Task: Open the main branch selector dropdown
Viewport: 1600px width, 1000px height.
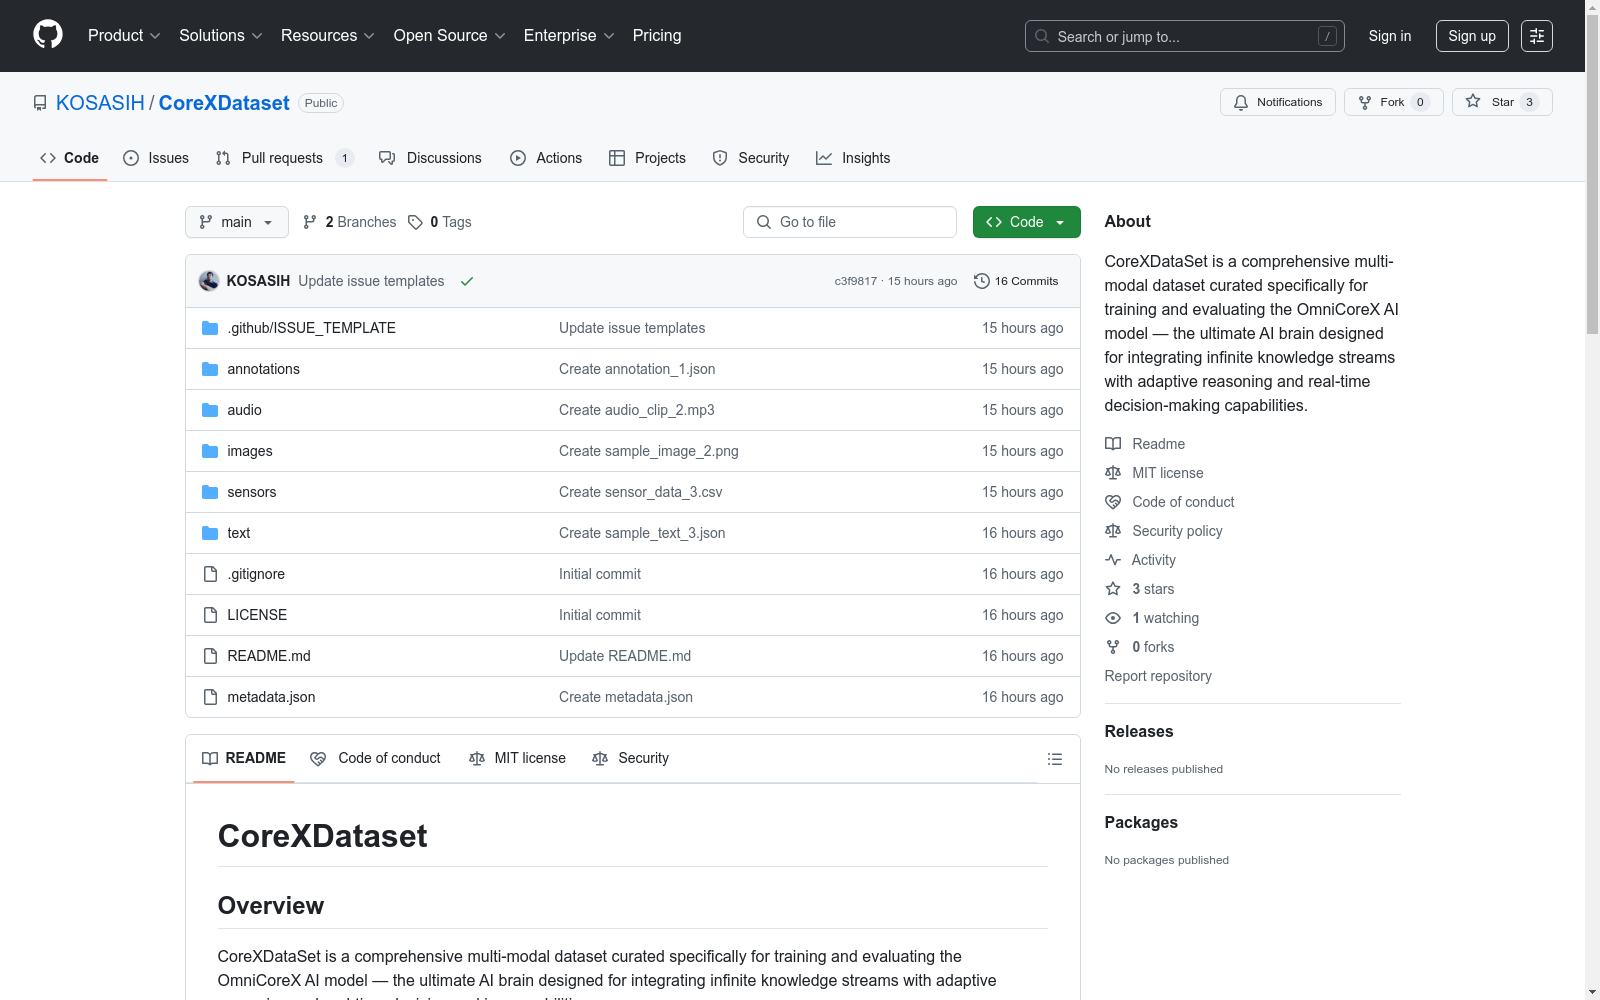Action: click(x=237, y=222)
